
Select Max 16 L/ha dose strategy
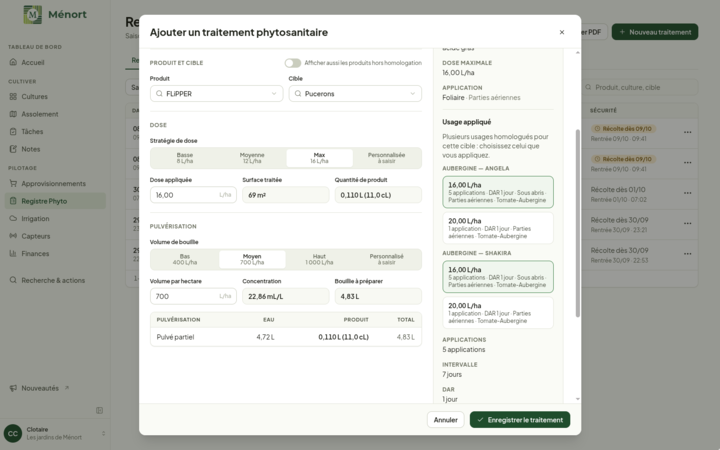coord(319,158)
